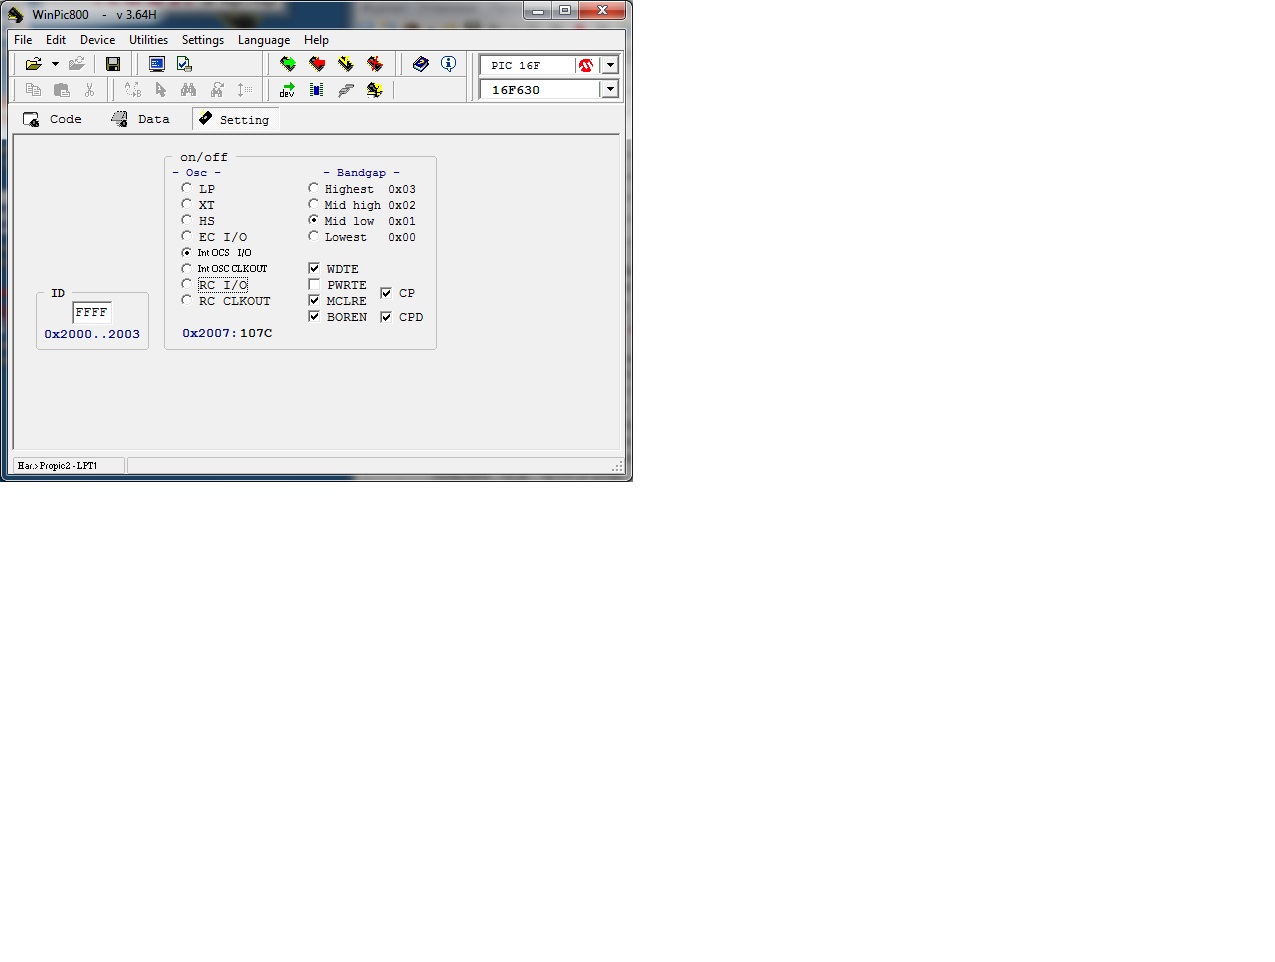Click the ID field containing FFFF
The width and height of the screenshot is (1275, 962).
[92, 313]
